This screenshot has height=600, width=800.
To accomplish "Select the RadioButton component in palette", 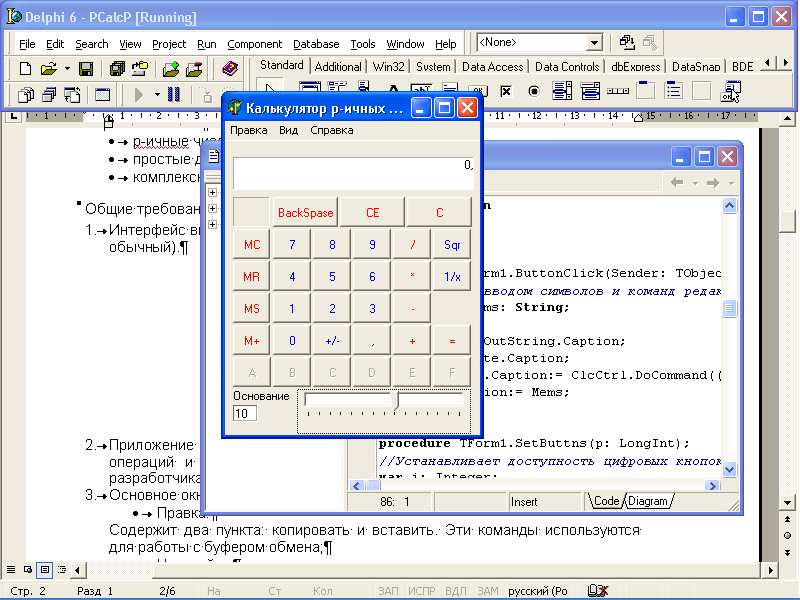I will click(x=534, y=91).
